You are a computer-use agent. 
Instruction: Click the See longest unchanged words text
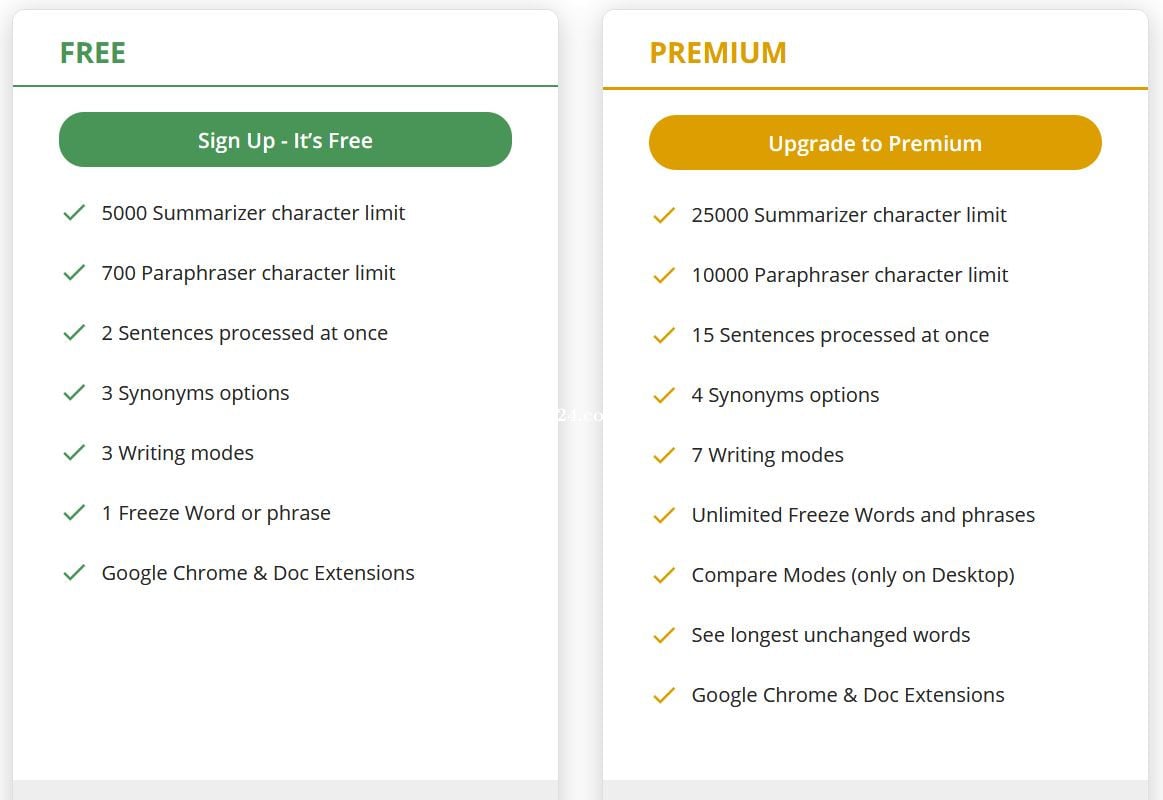[830, 635]
